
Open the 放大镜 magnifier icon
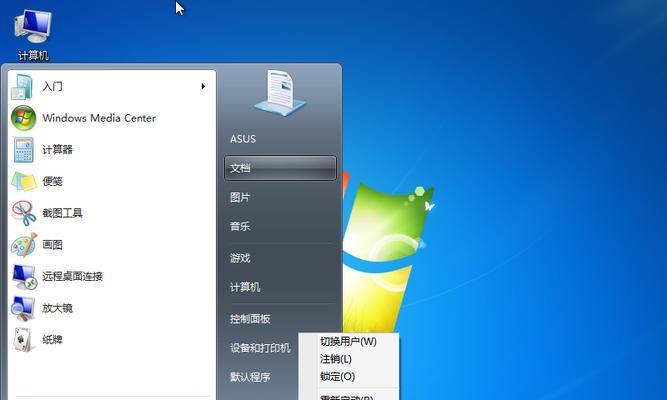(x=23, y=308)
